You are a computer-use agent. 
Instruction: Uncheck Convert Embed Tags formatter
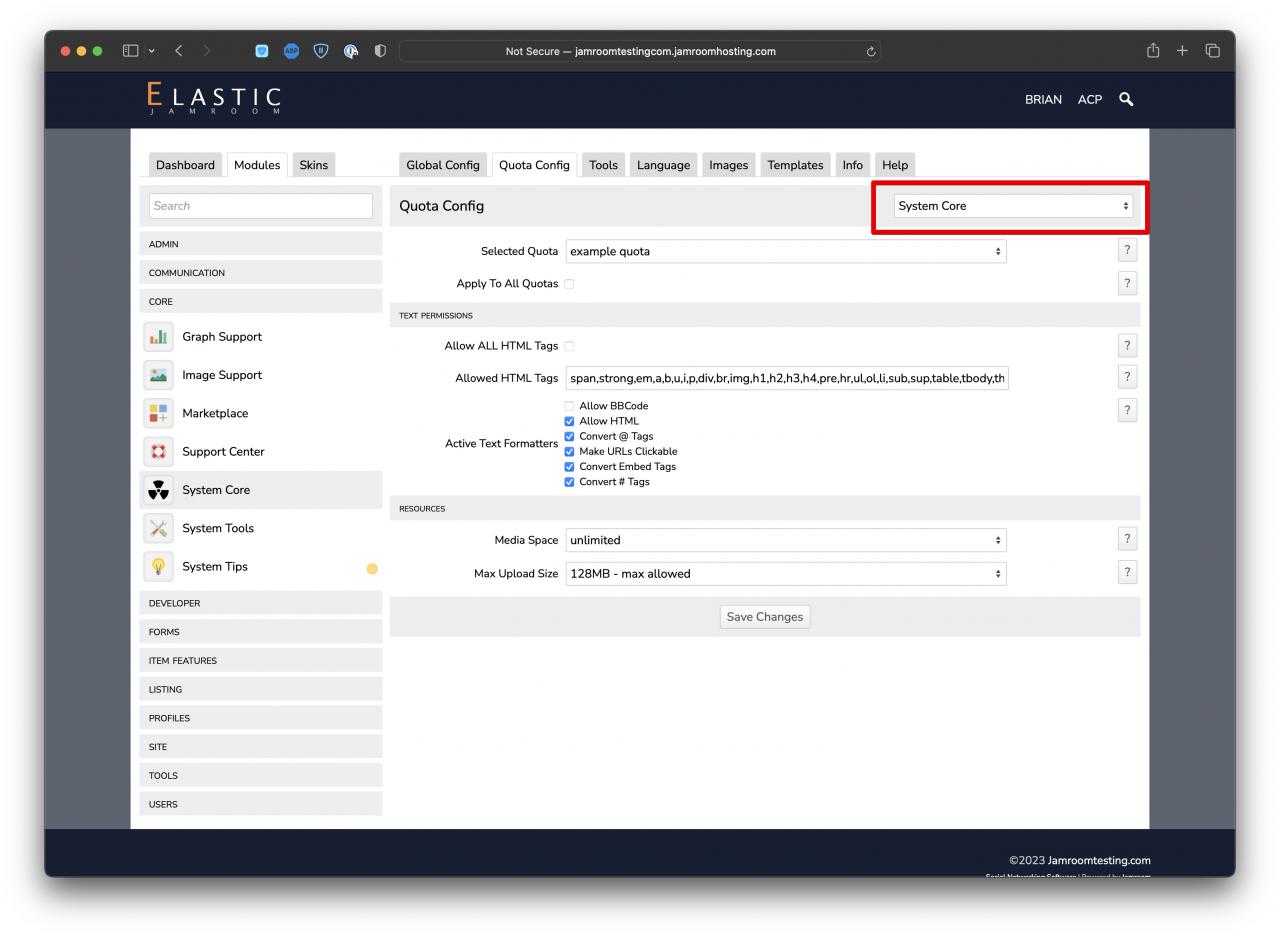click(569, 466)
